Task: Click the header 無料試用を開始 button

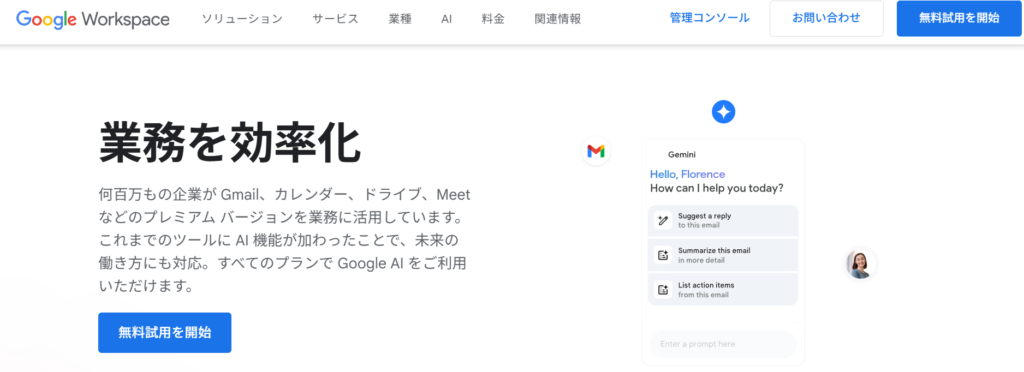Action: pyautogui.click(x=959, y=18)
